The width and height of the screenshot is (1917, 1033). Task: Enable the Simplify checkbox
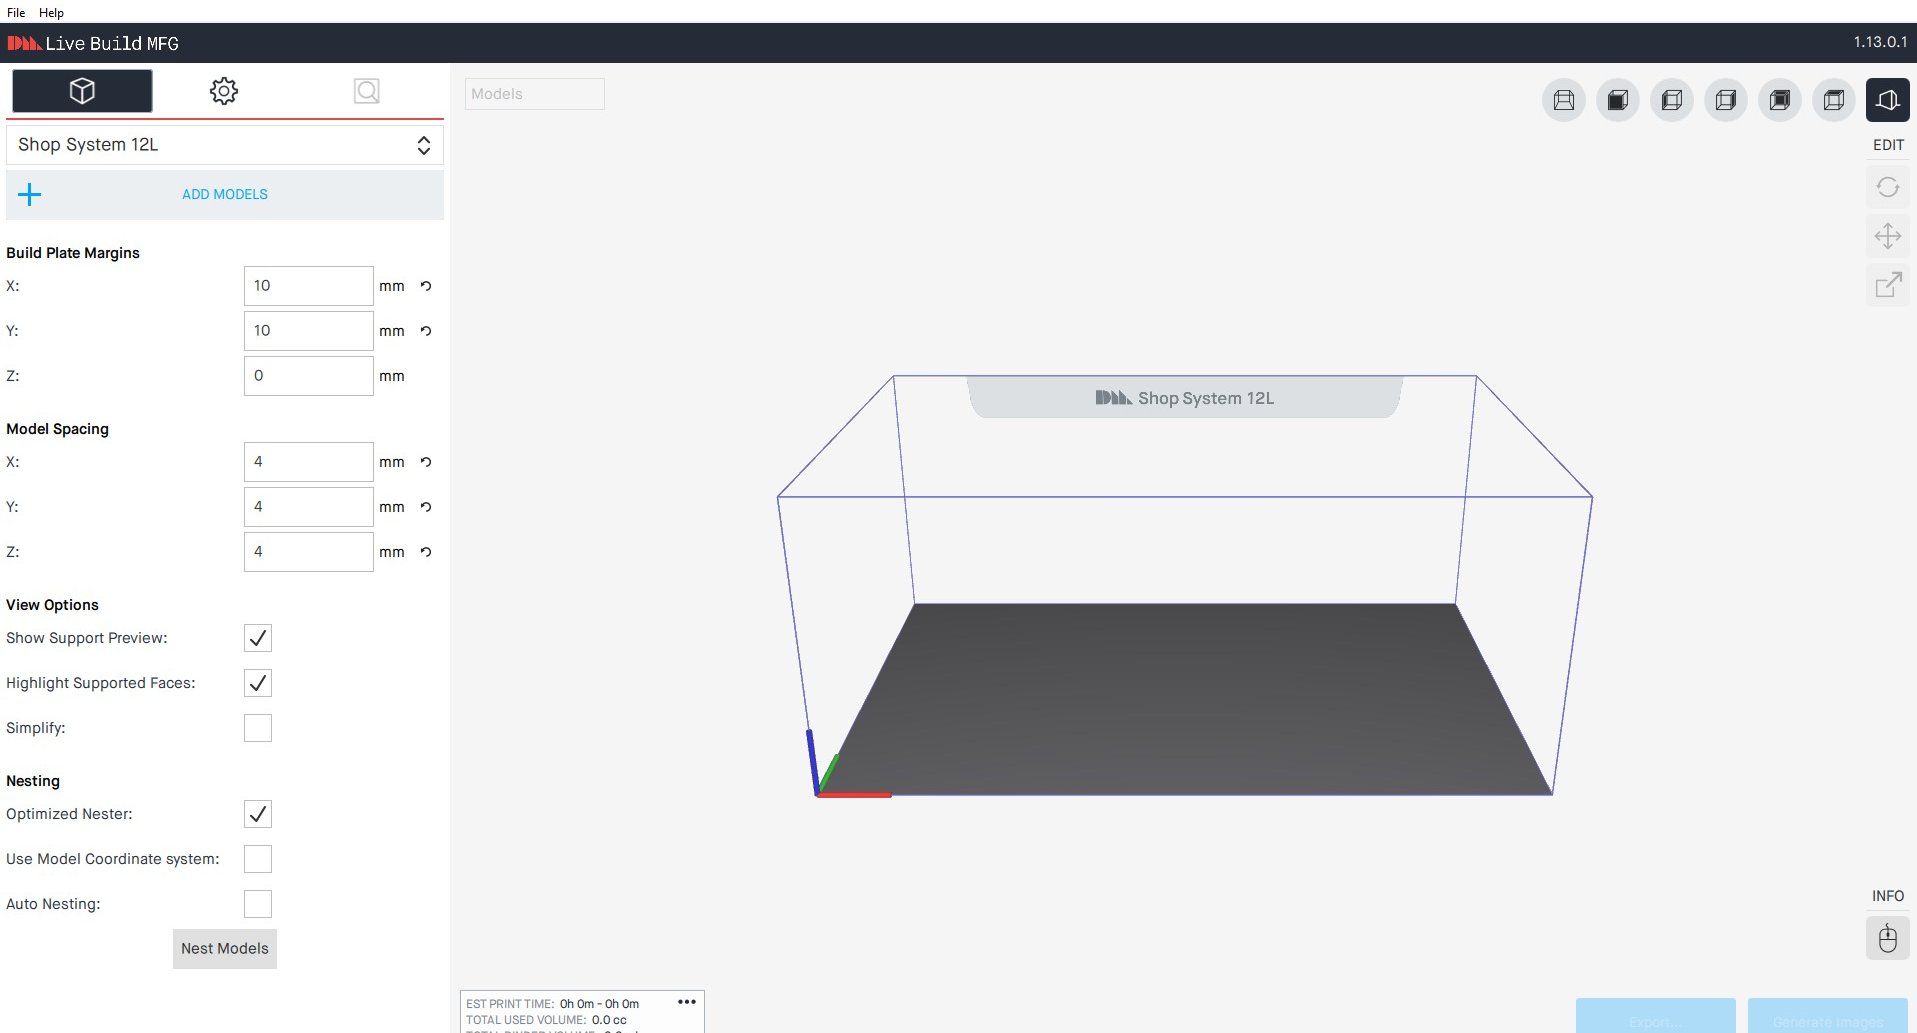(x=258, y=728)
